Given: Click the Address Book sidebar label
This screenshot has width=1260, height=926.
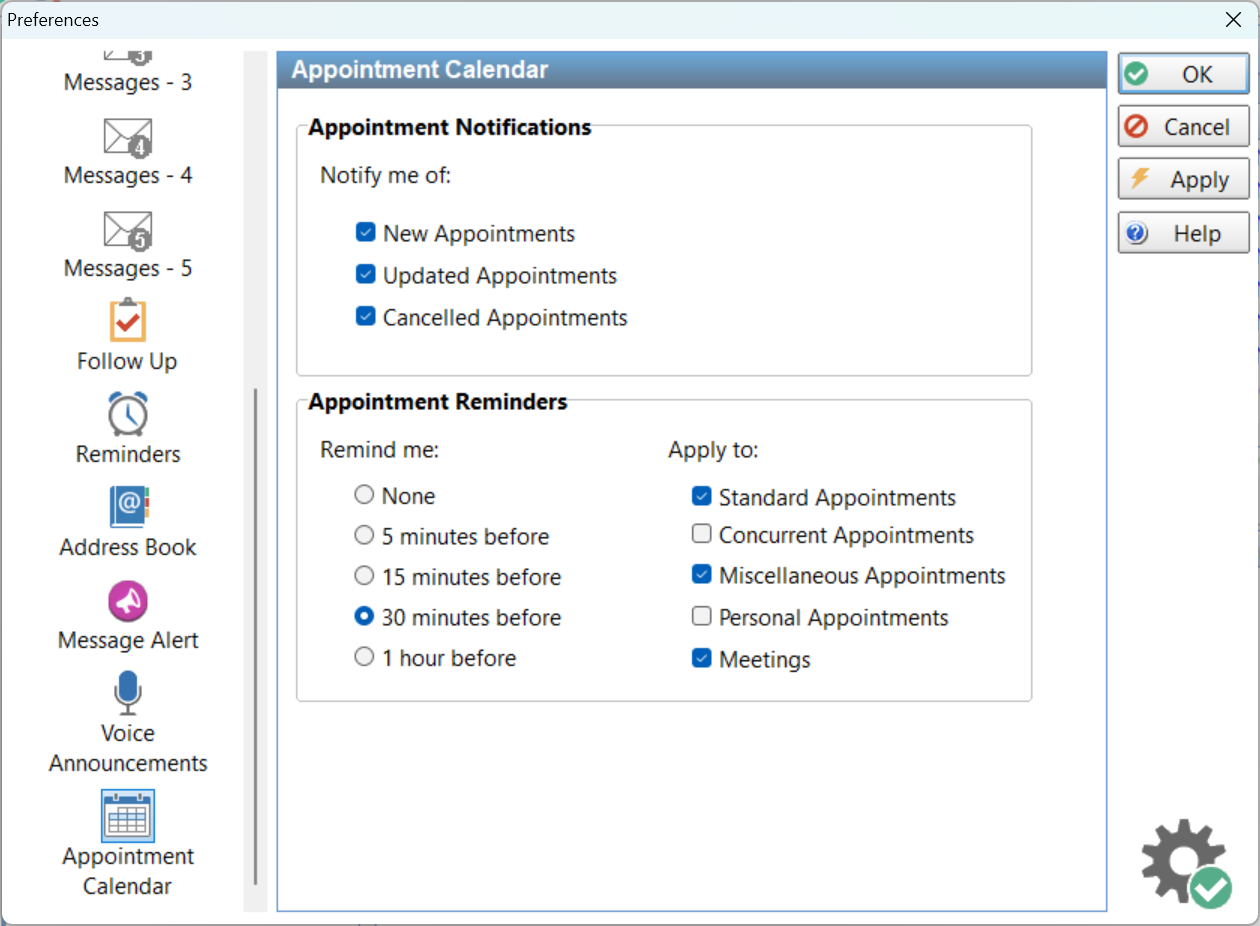Looking at the screenshot, I should tap(128, 547).
